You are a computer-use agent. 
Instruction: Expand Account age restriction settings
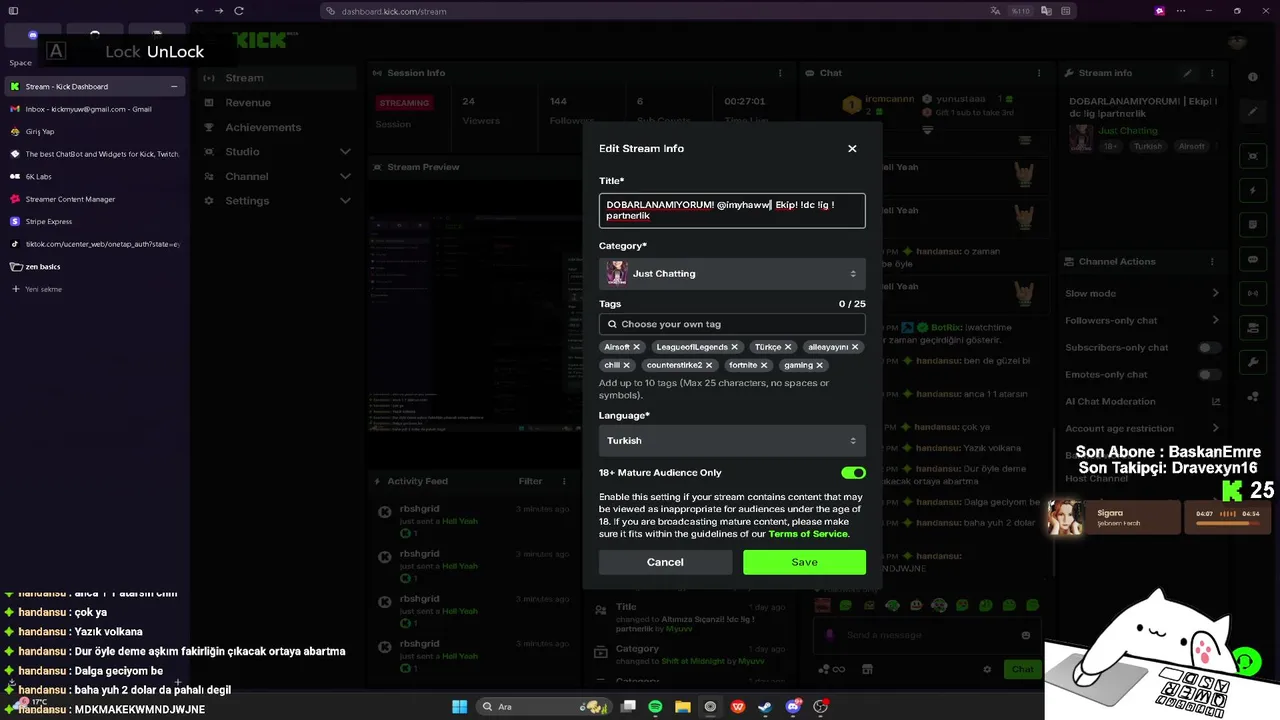[x=1215, y=428]
